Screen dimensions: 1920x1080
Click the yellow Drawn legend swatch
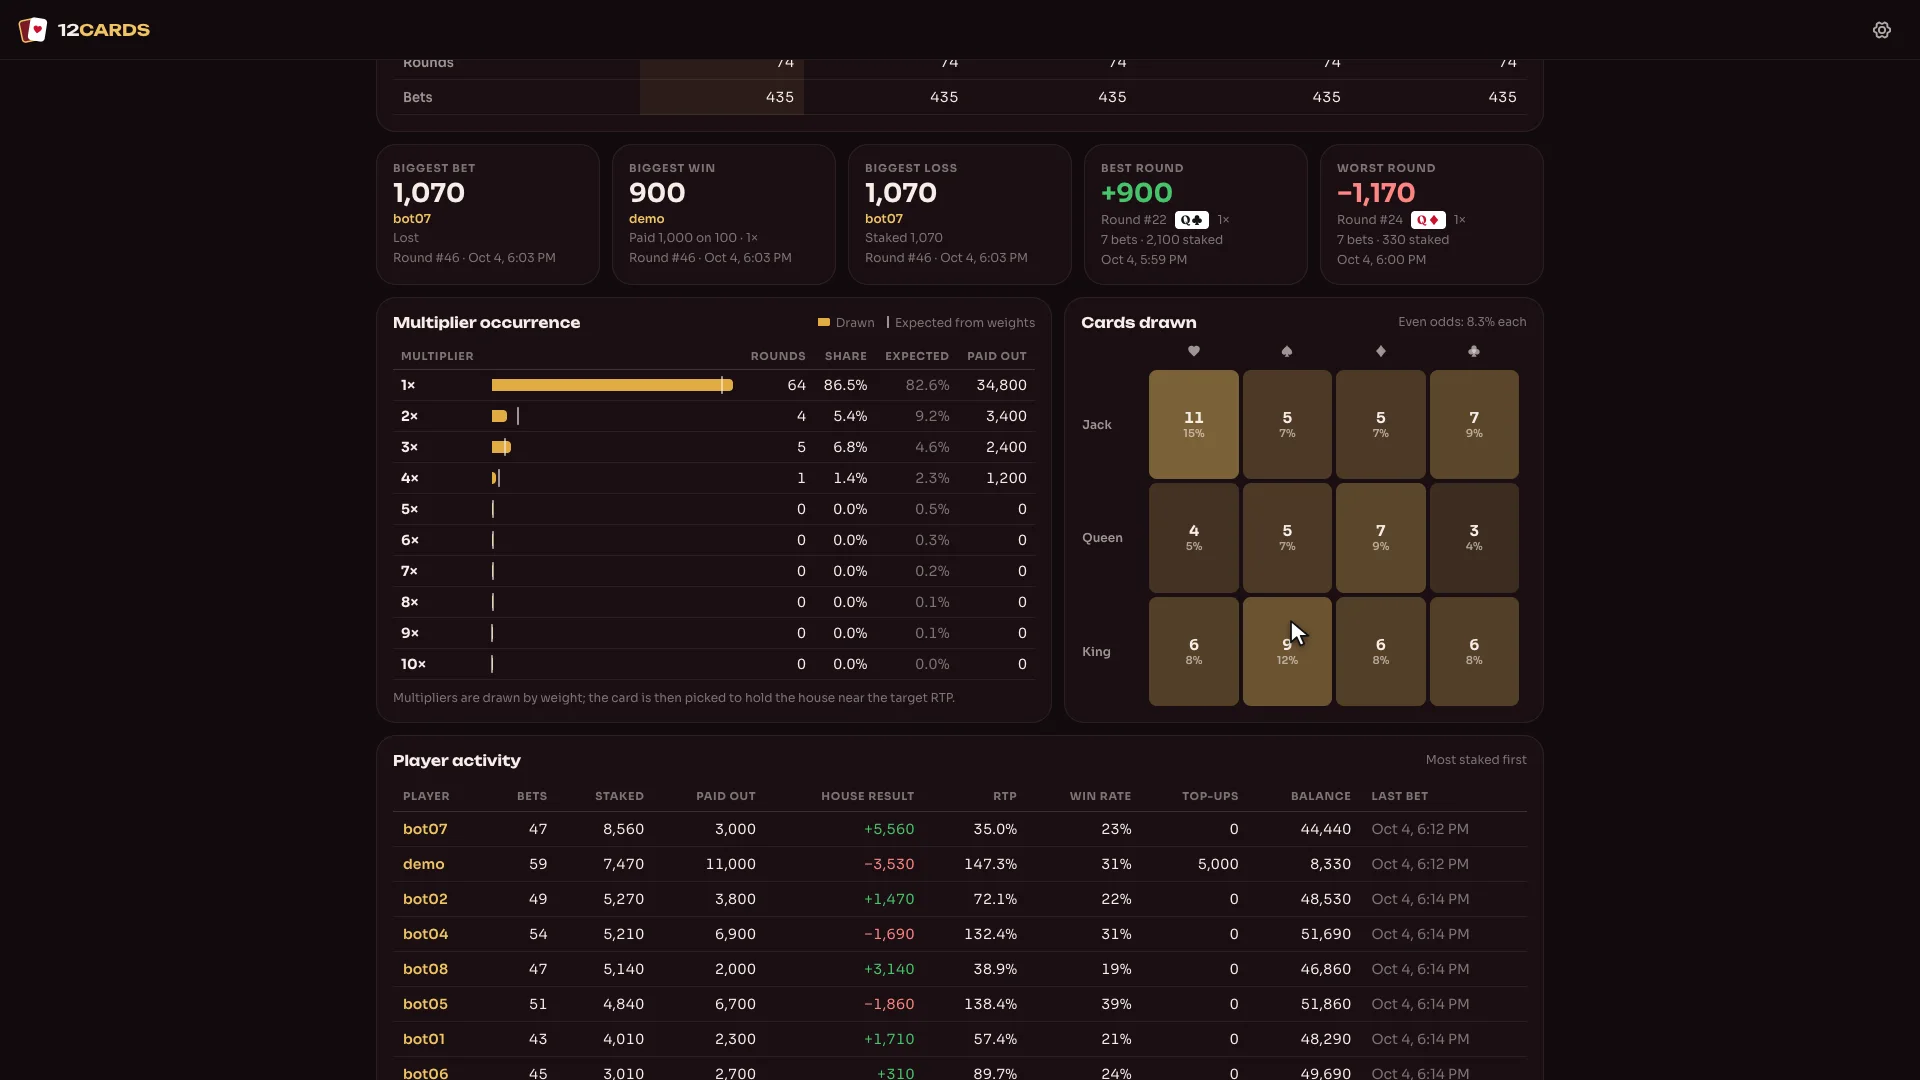(x=824, y=323)
